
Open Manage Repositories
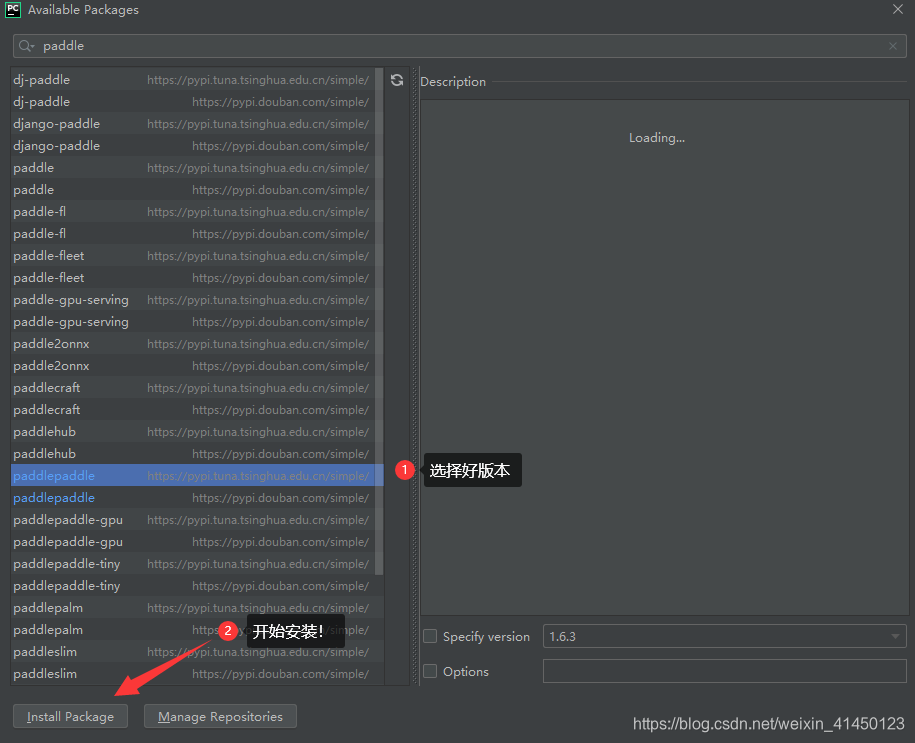[x=220, y=716]
